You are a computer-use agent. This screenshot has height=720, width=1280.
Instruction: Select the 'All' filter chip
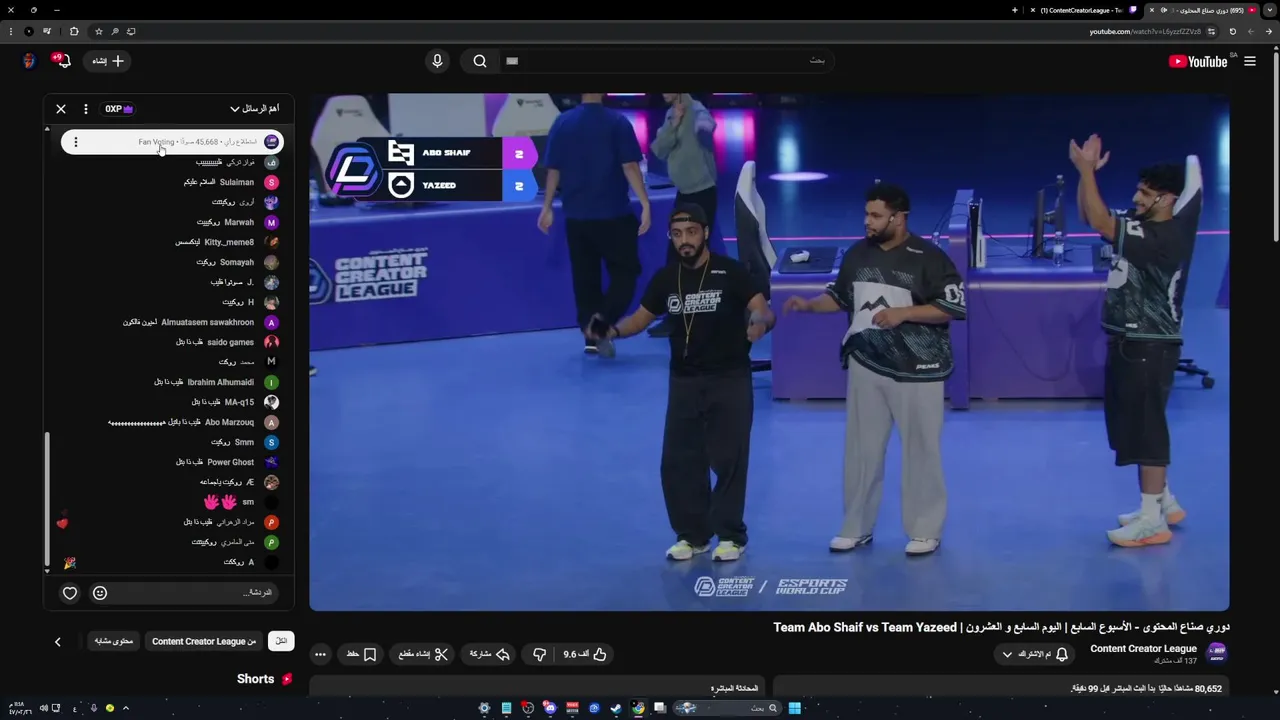click(x=281, y=641)
